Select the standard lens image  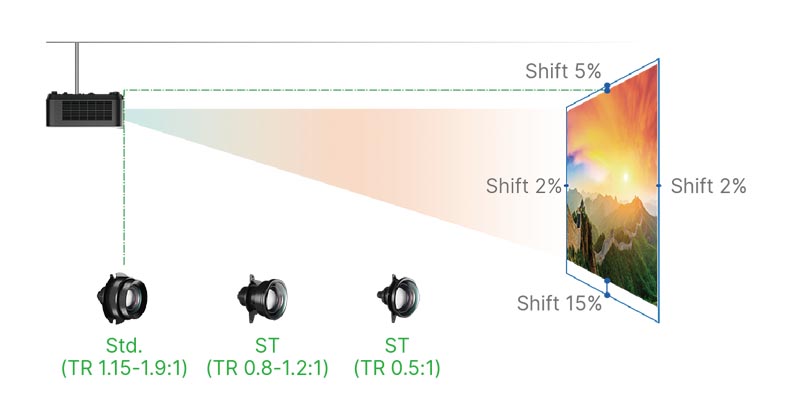pyautogui.click(x=122, y=299)
